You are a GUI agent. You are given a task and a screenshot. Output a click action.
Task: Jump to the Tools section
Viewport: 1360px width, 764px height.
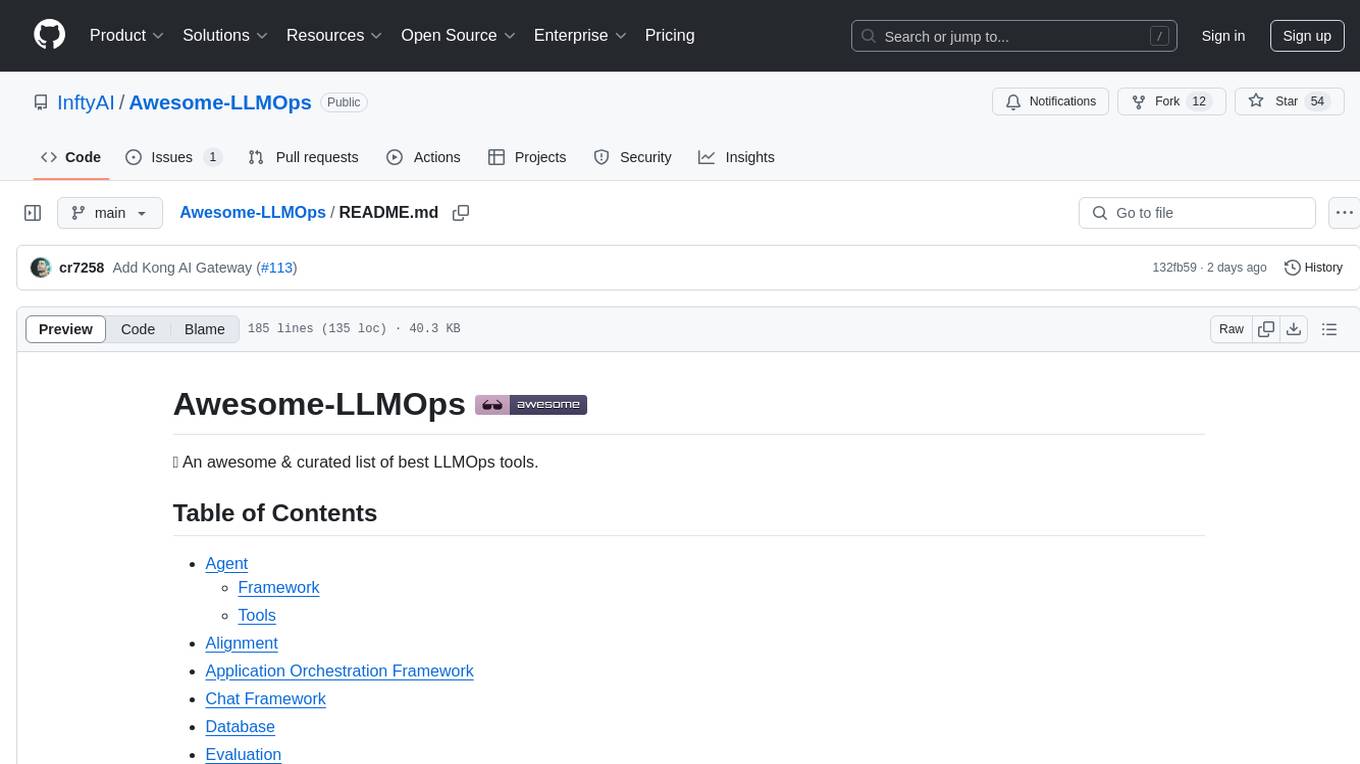(256, 615)
